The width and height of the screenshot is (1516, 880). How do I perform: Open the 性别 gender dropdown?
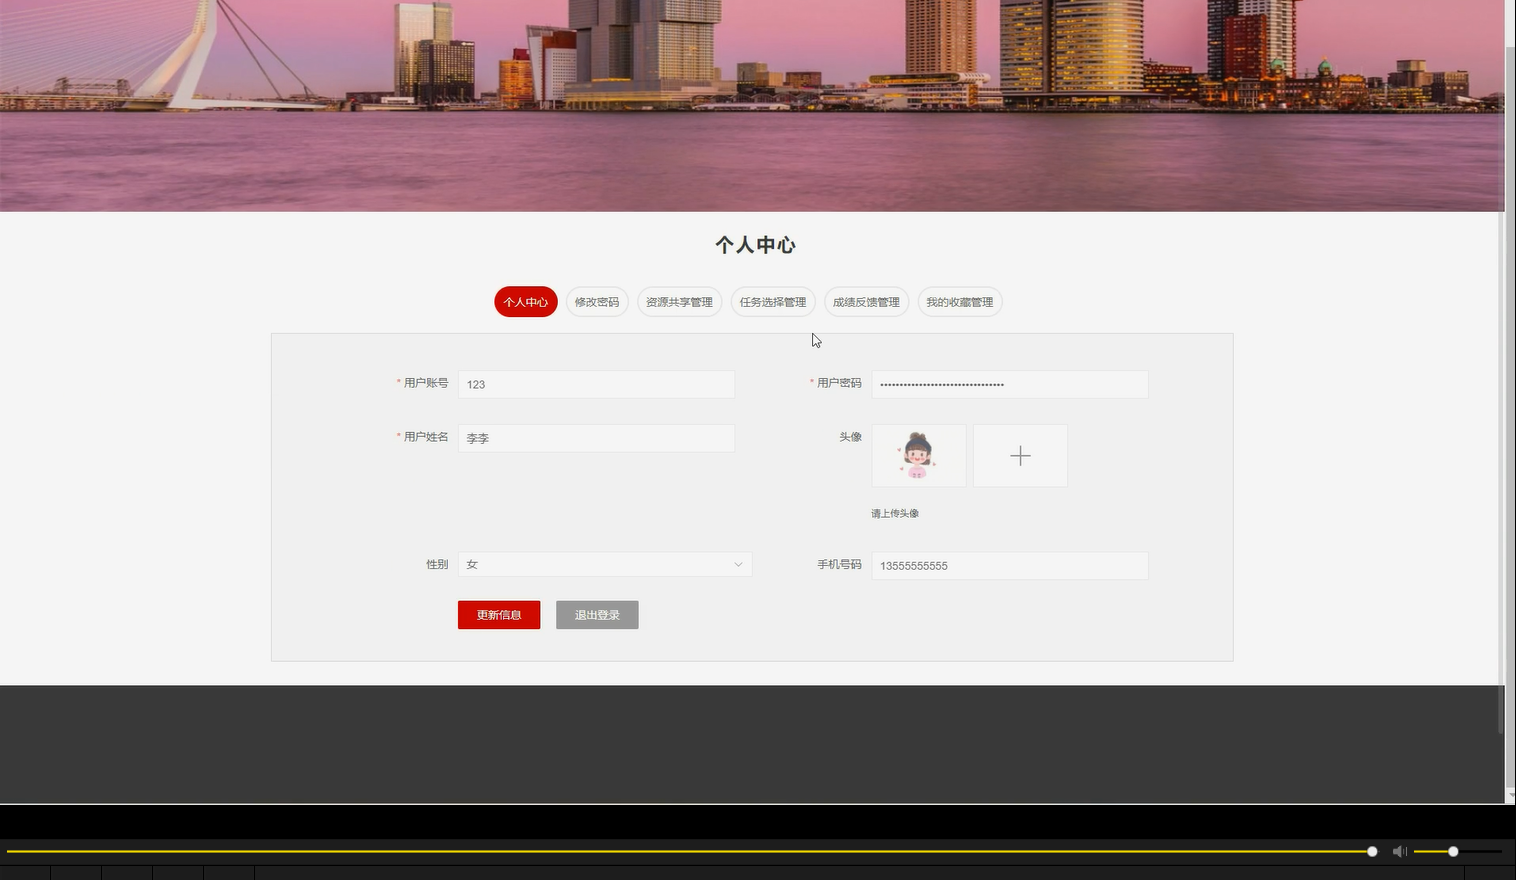(x=604, y=564)
